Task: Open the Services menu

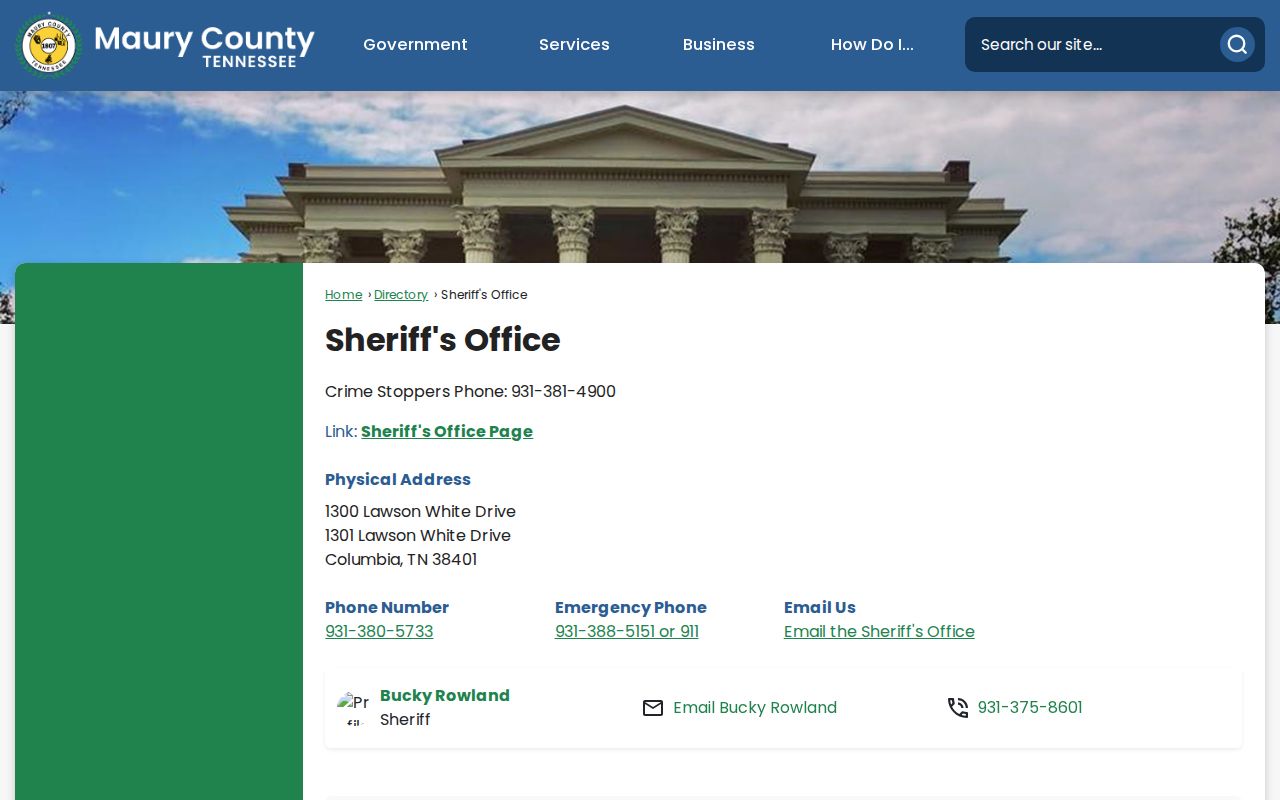Action: 574,45
